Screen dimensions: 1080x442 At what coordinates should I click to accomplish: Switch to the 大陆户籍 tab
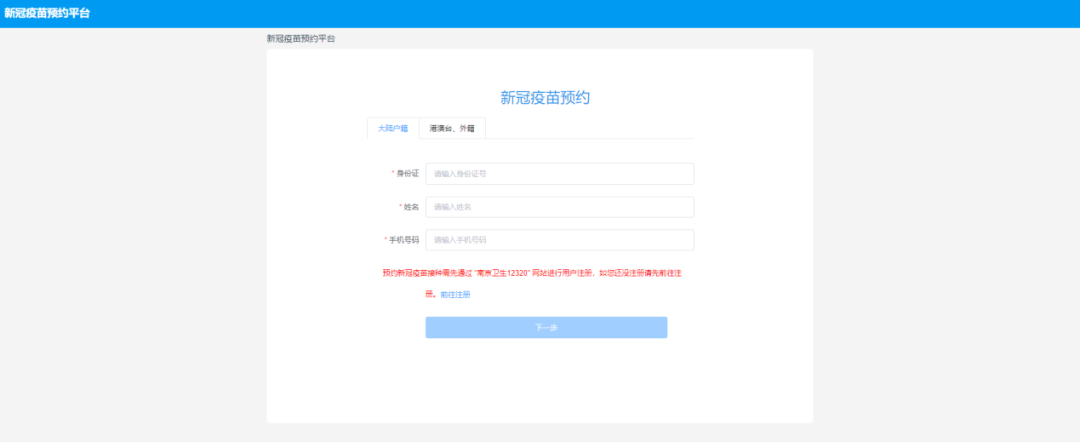pos(393,129)
